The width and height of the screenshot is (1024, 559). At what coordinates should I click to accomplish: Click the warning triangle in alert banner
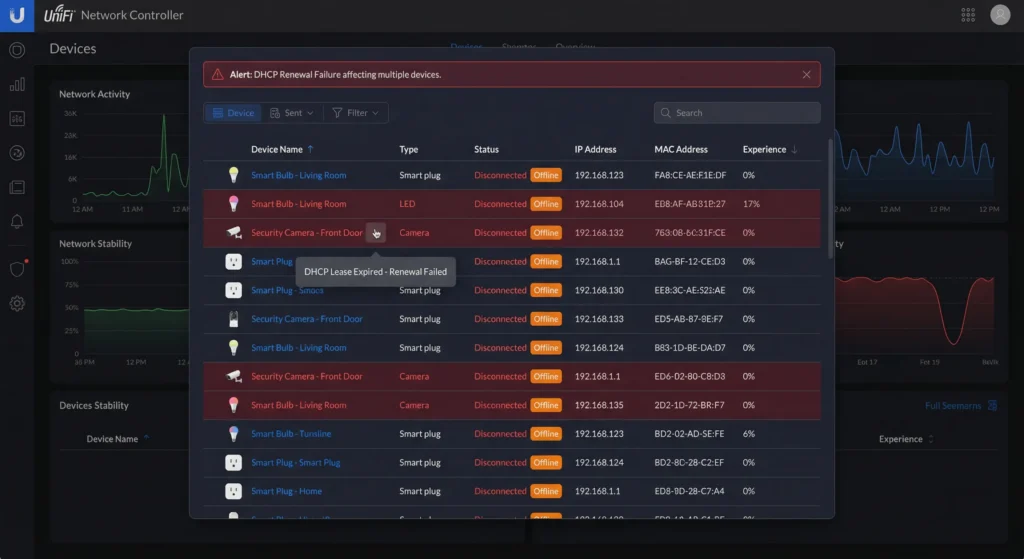coord(217,74)
